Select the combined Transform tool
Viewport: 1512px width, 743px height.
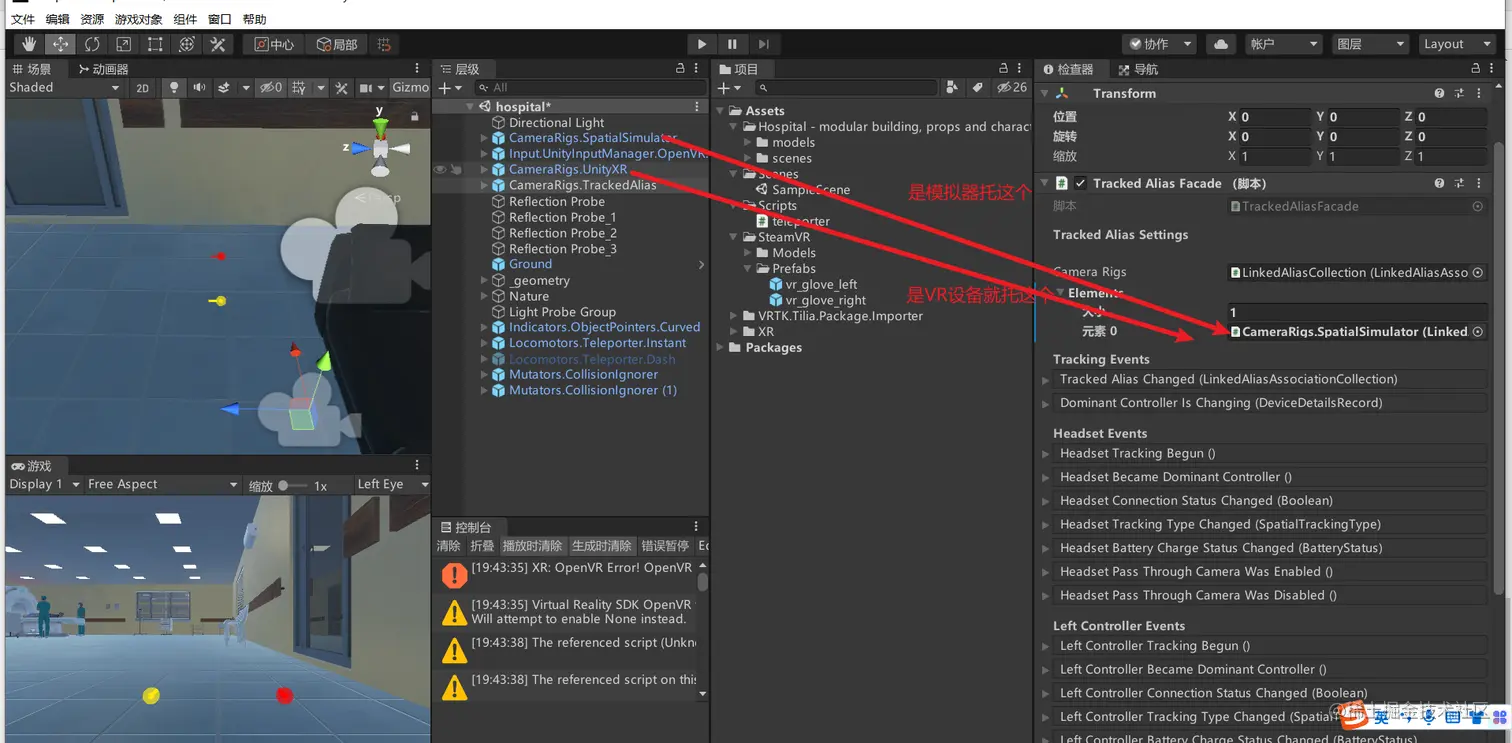186,44
